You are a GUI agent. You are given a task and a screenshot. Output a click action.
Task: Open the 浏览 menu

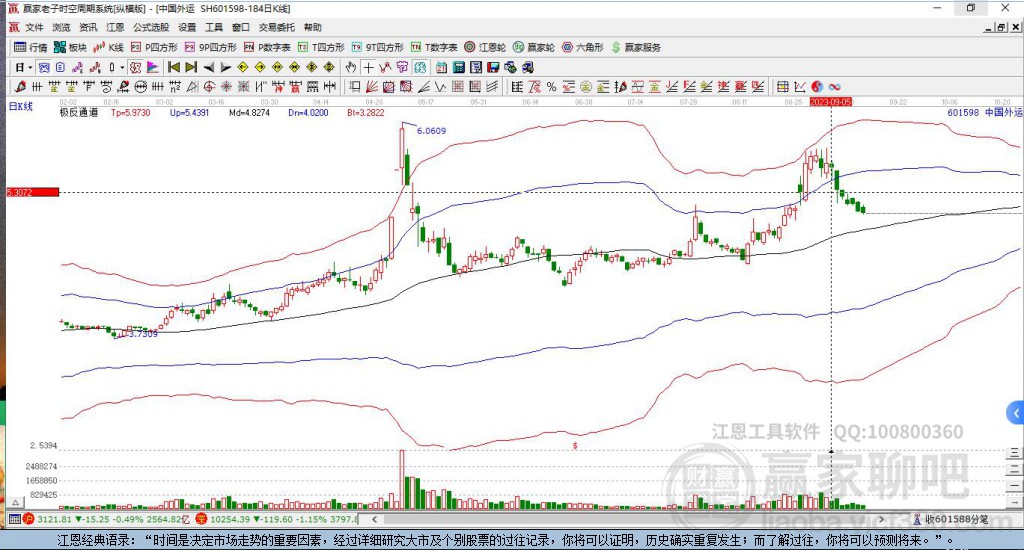pos(61,27)
